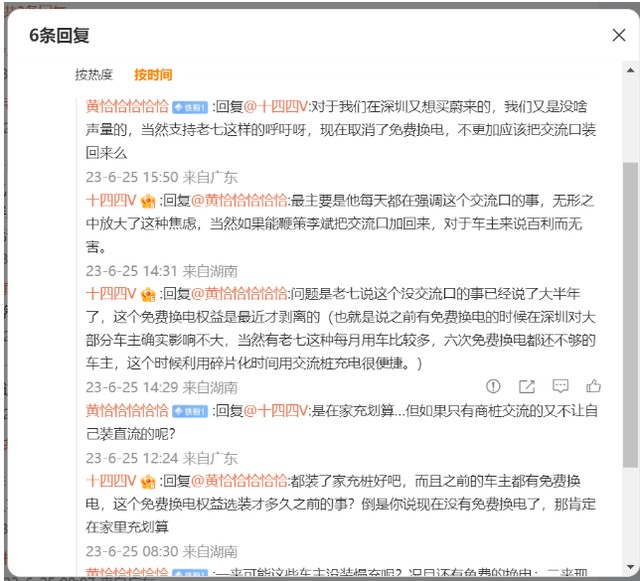The width and height of the screenshot is (640, 581).
Task: Open 黄恰恰恰恰恰 profile from first reply
Action: 127,105
